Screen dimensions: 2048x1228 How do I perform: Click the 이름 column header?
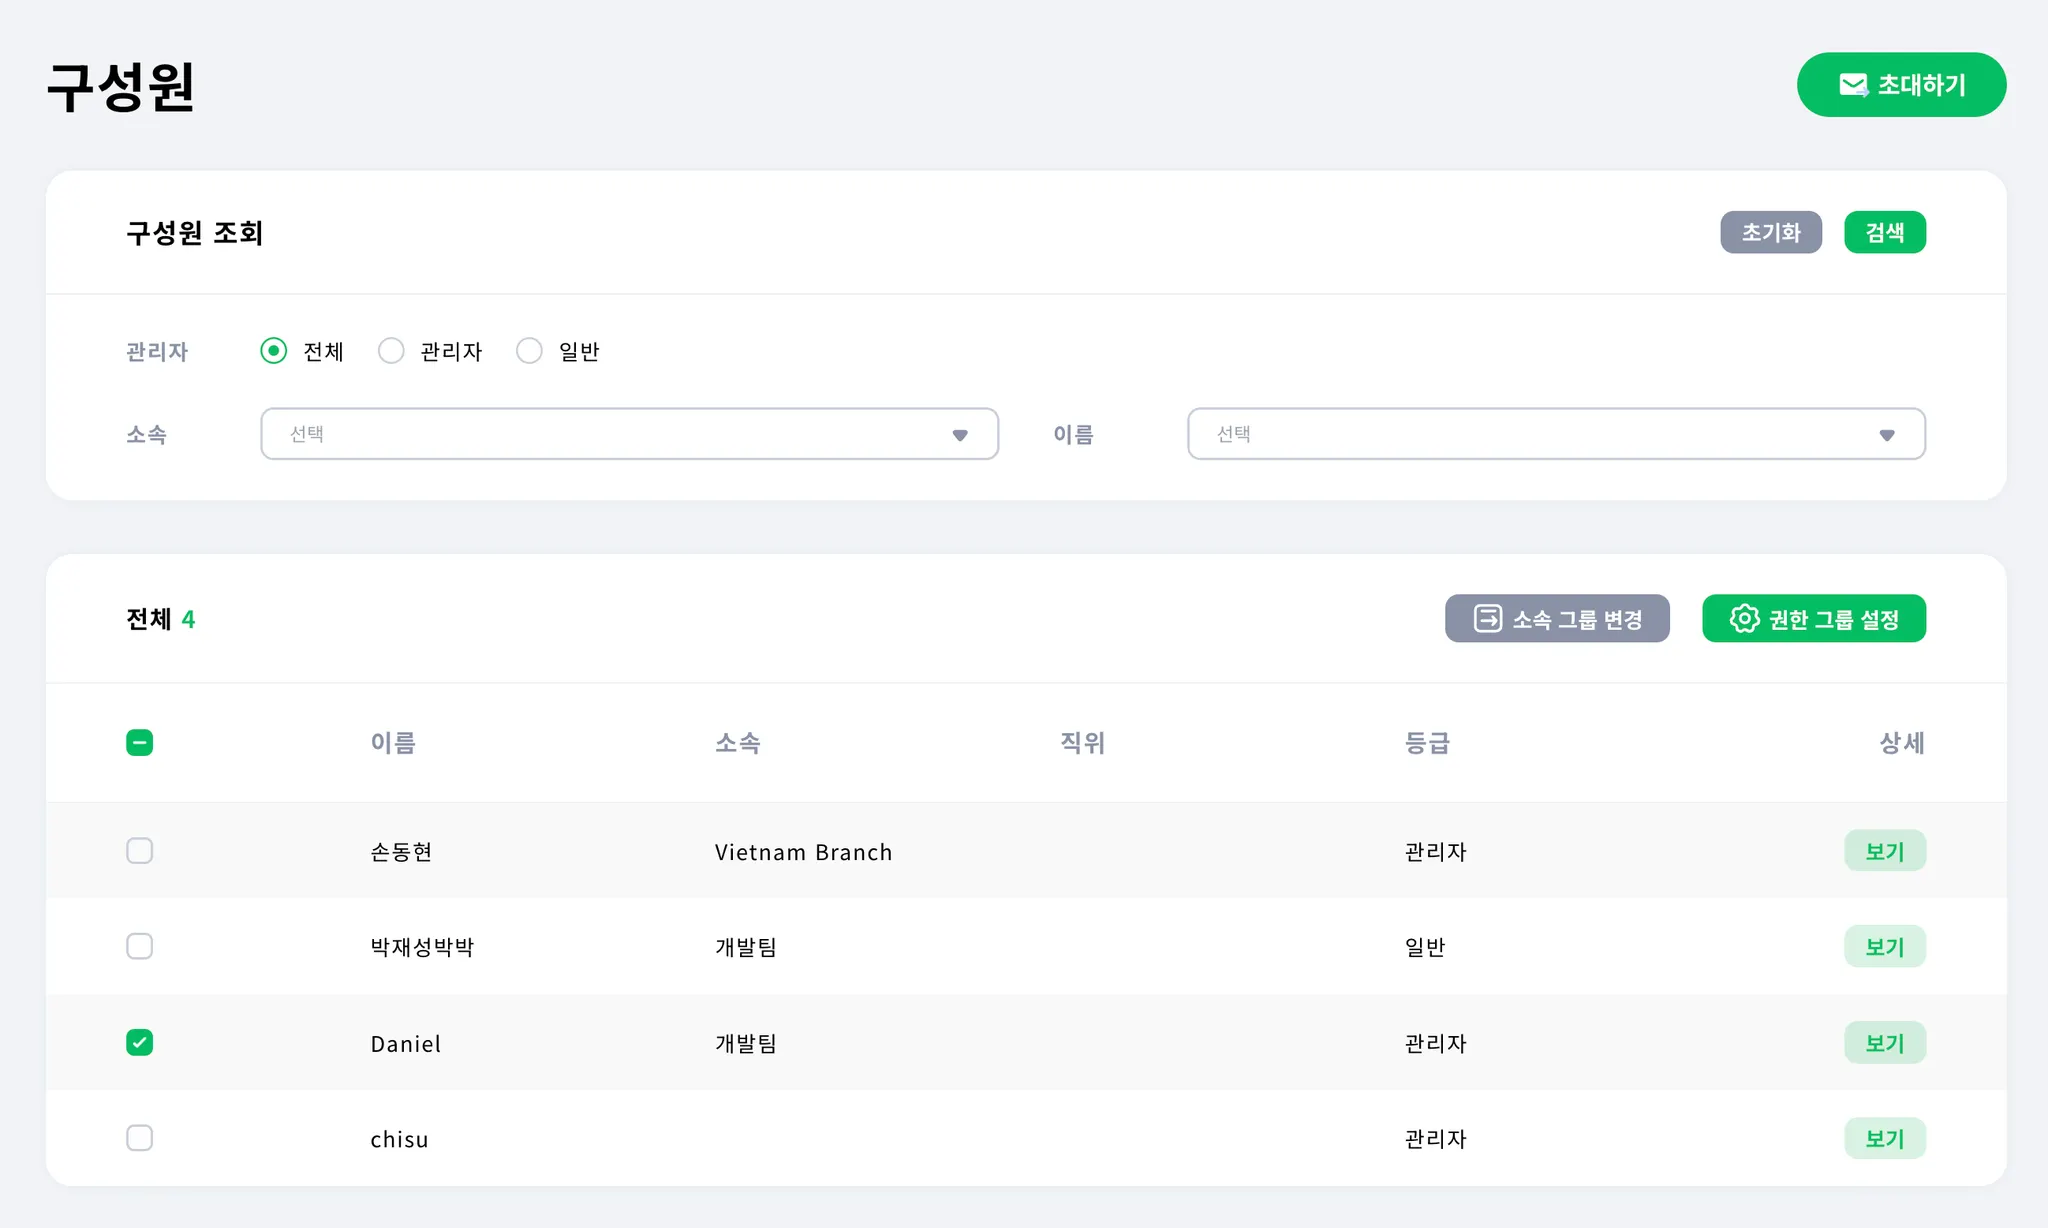[393, 743]
